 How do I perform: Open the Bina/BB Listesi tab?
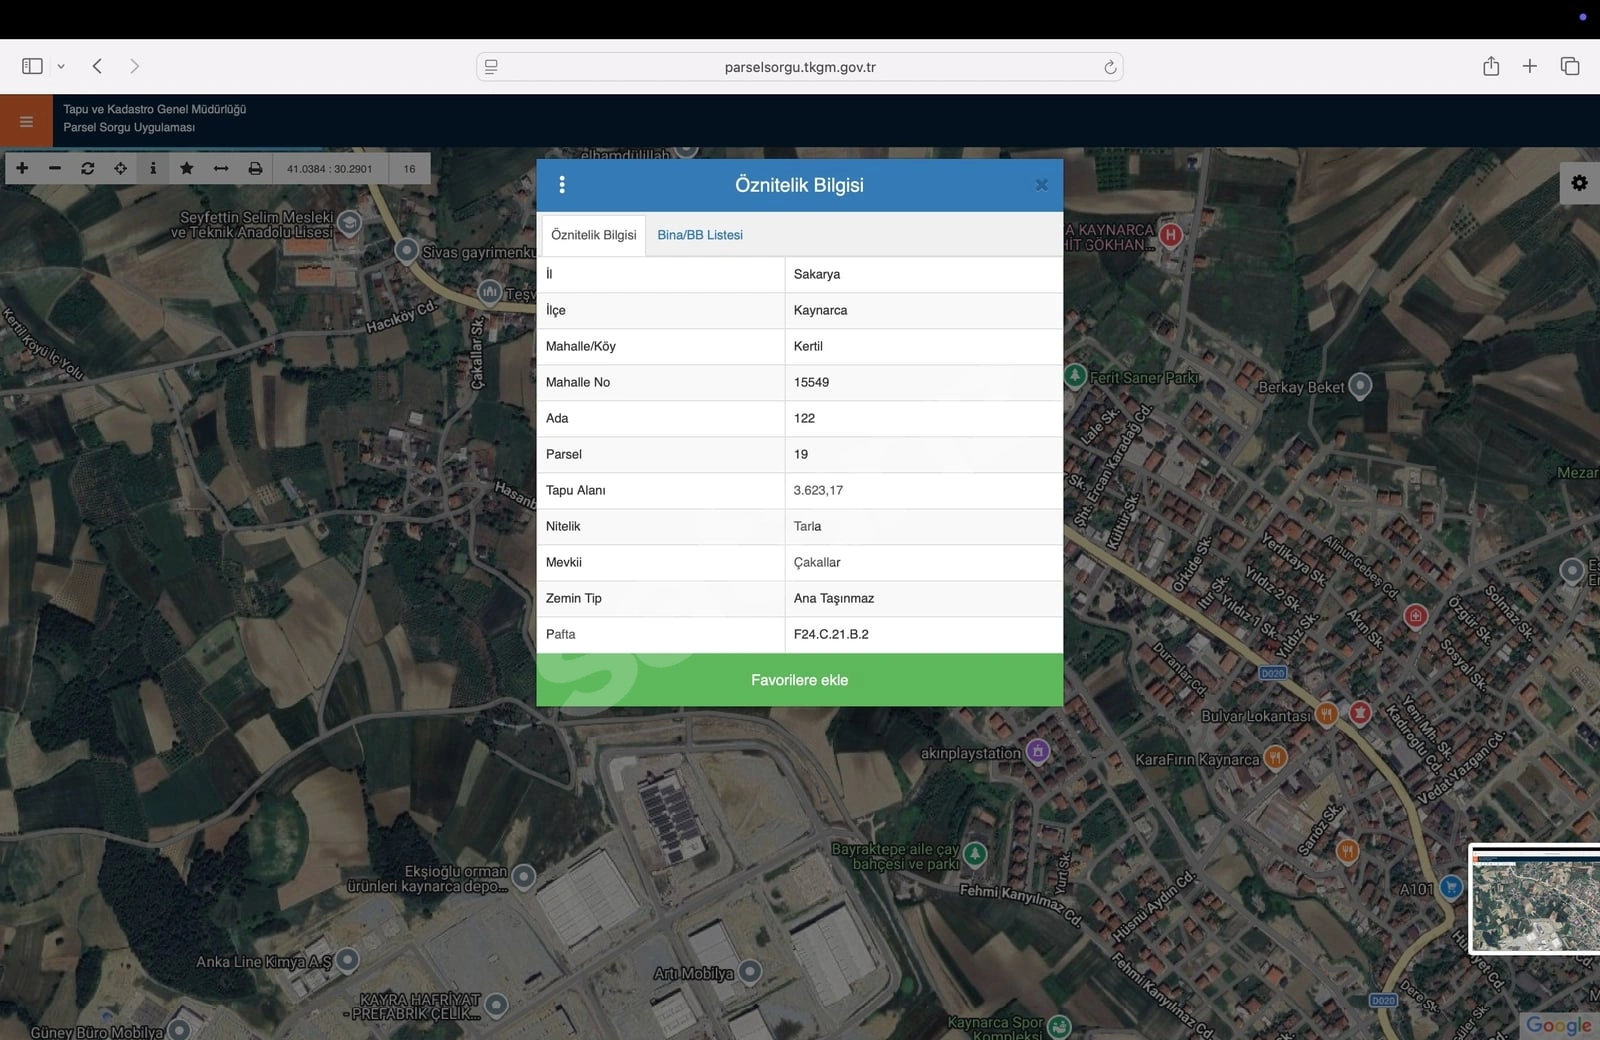(700, 235)
